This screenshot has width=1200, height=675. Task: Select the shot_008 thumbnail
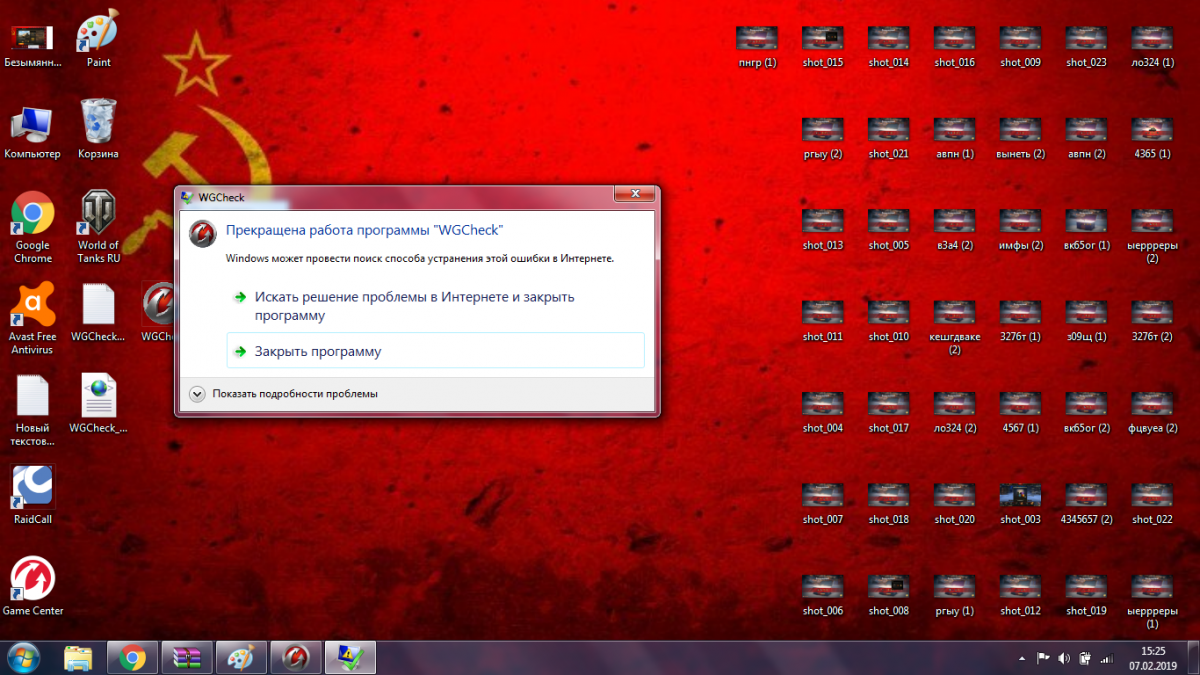[888, 596]
